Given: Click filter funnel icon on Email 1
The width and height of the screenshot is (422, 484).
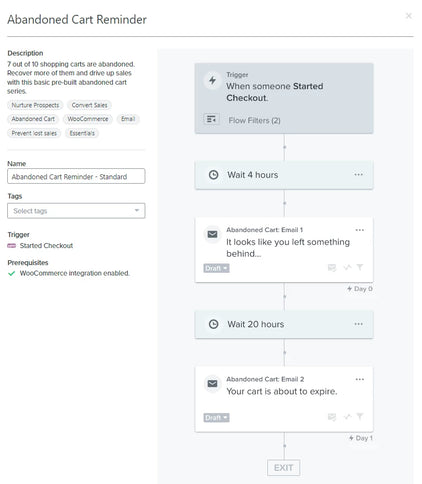Looking at the screenshot, I should (360, 267).
